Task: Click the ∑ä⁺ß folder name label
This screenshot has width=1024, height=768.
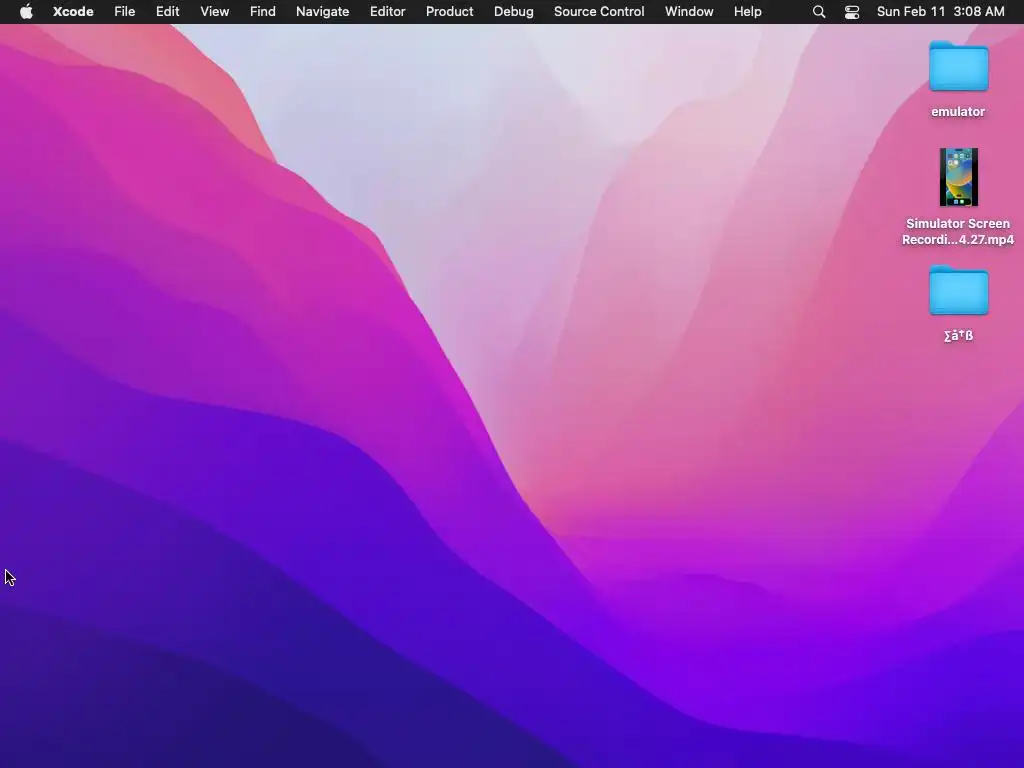Action: pyautogui.click(x=958, y=336)
